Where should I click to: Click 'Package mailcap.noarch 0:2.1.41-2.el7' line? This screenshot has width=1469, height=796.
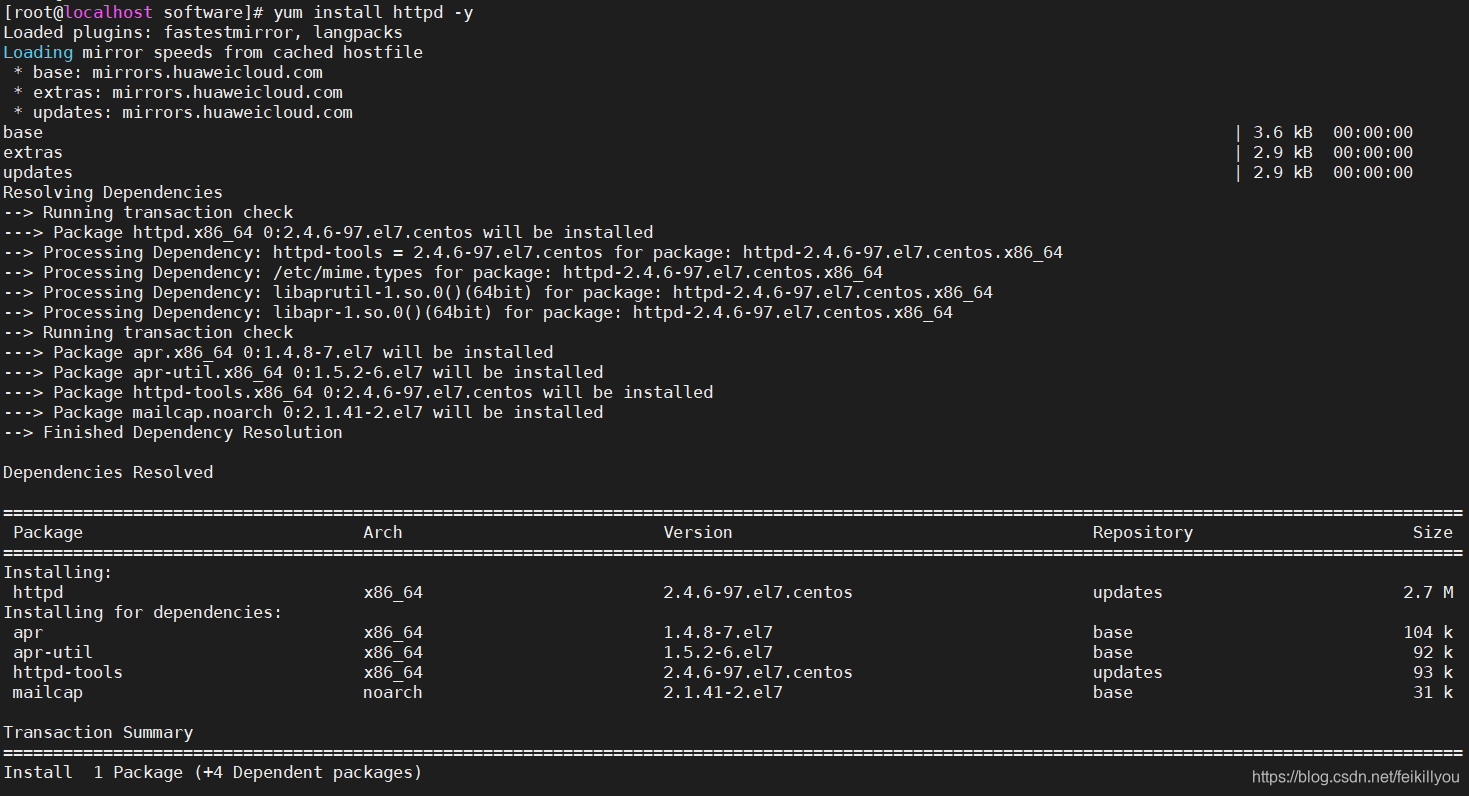coord(303,412)
